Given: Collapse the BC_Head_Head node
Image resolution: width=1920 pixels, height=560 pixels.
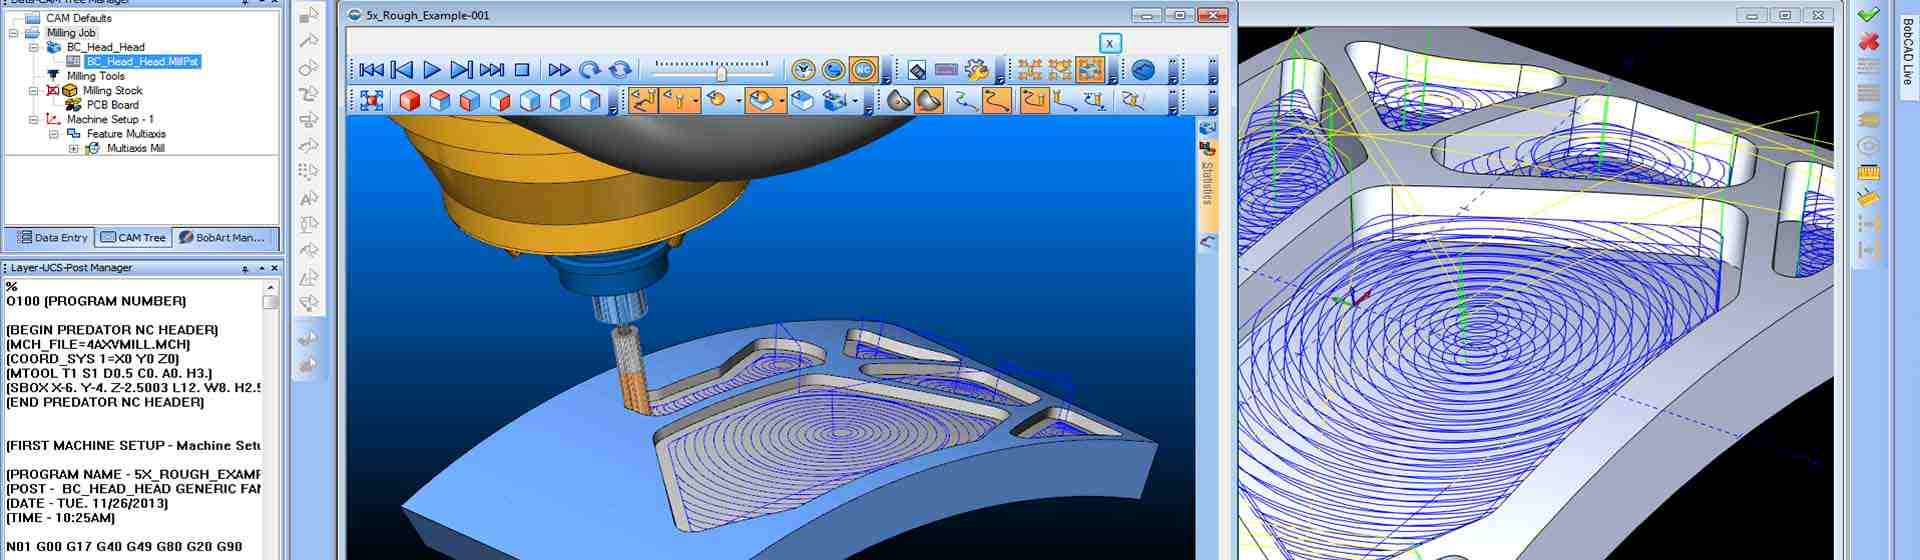Looking at the screenshot, I should [33, 47].
